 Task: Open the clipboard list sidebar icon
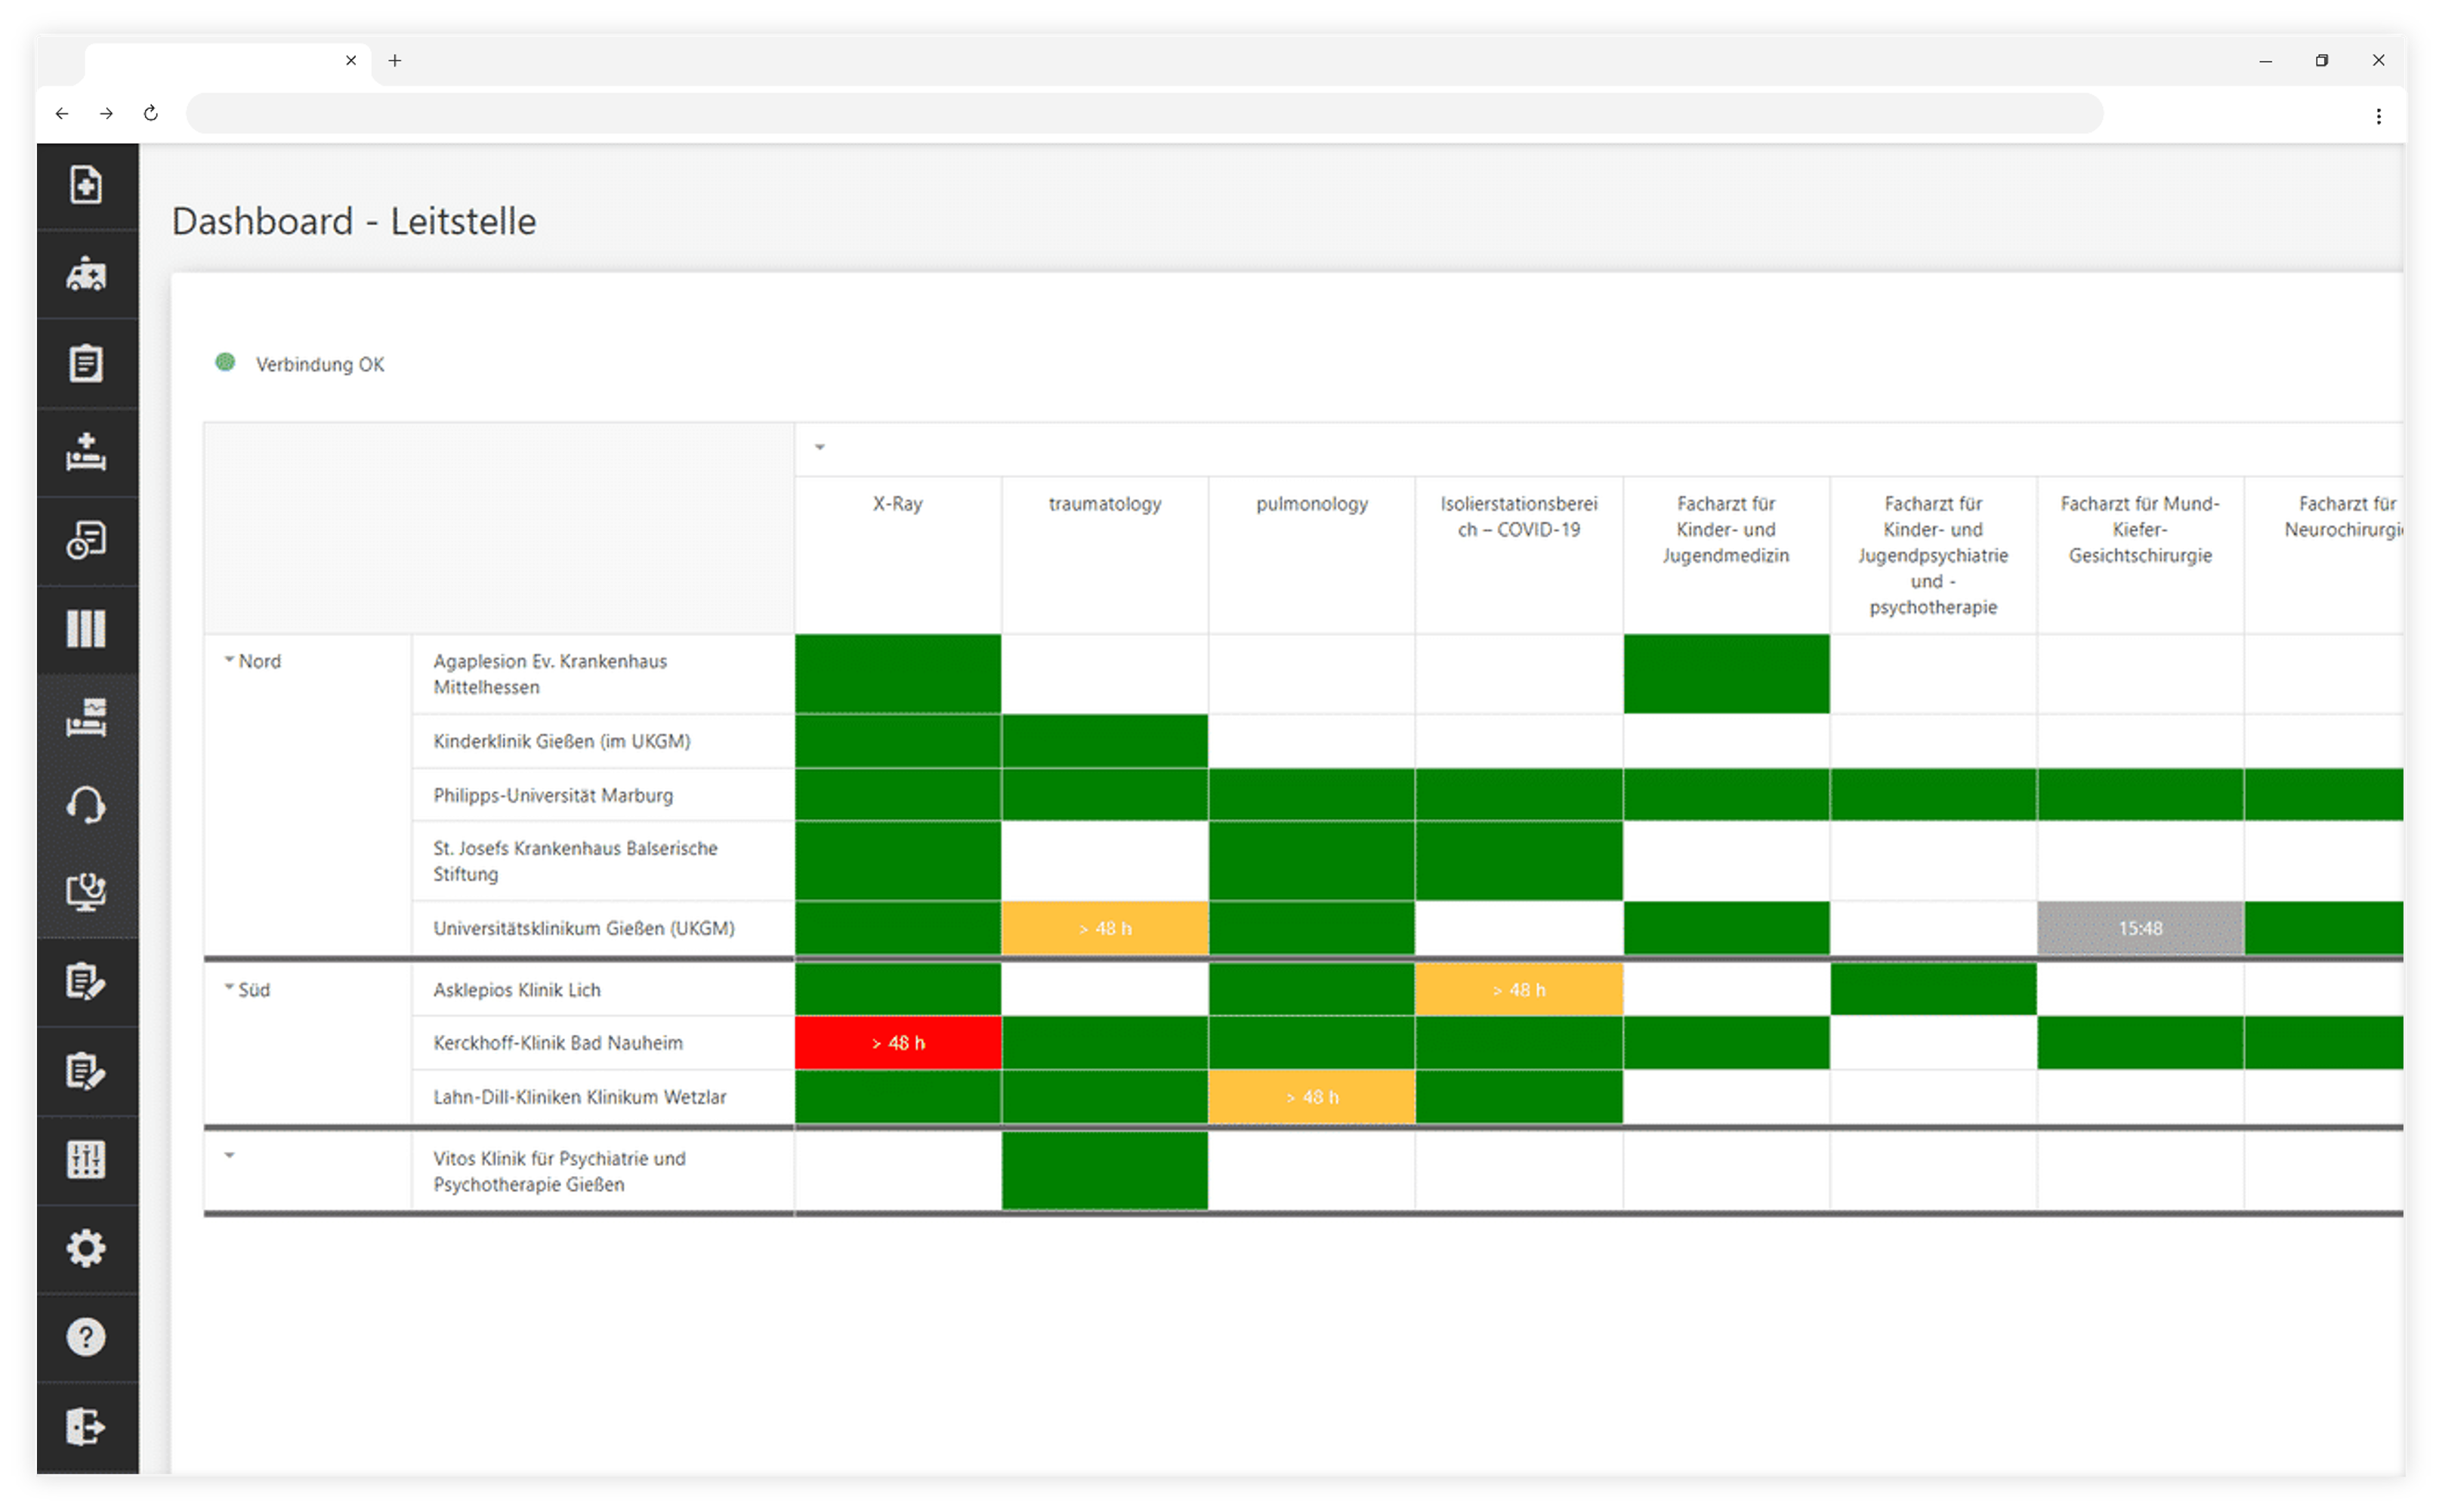(86, 363)
